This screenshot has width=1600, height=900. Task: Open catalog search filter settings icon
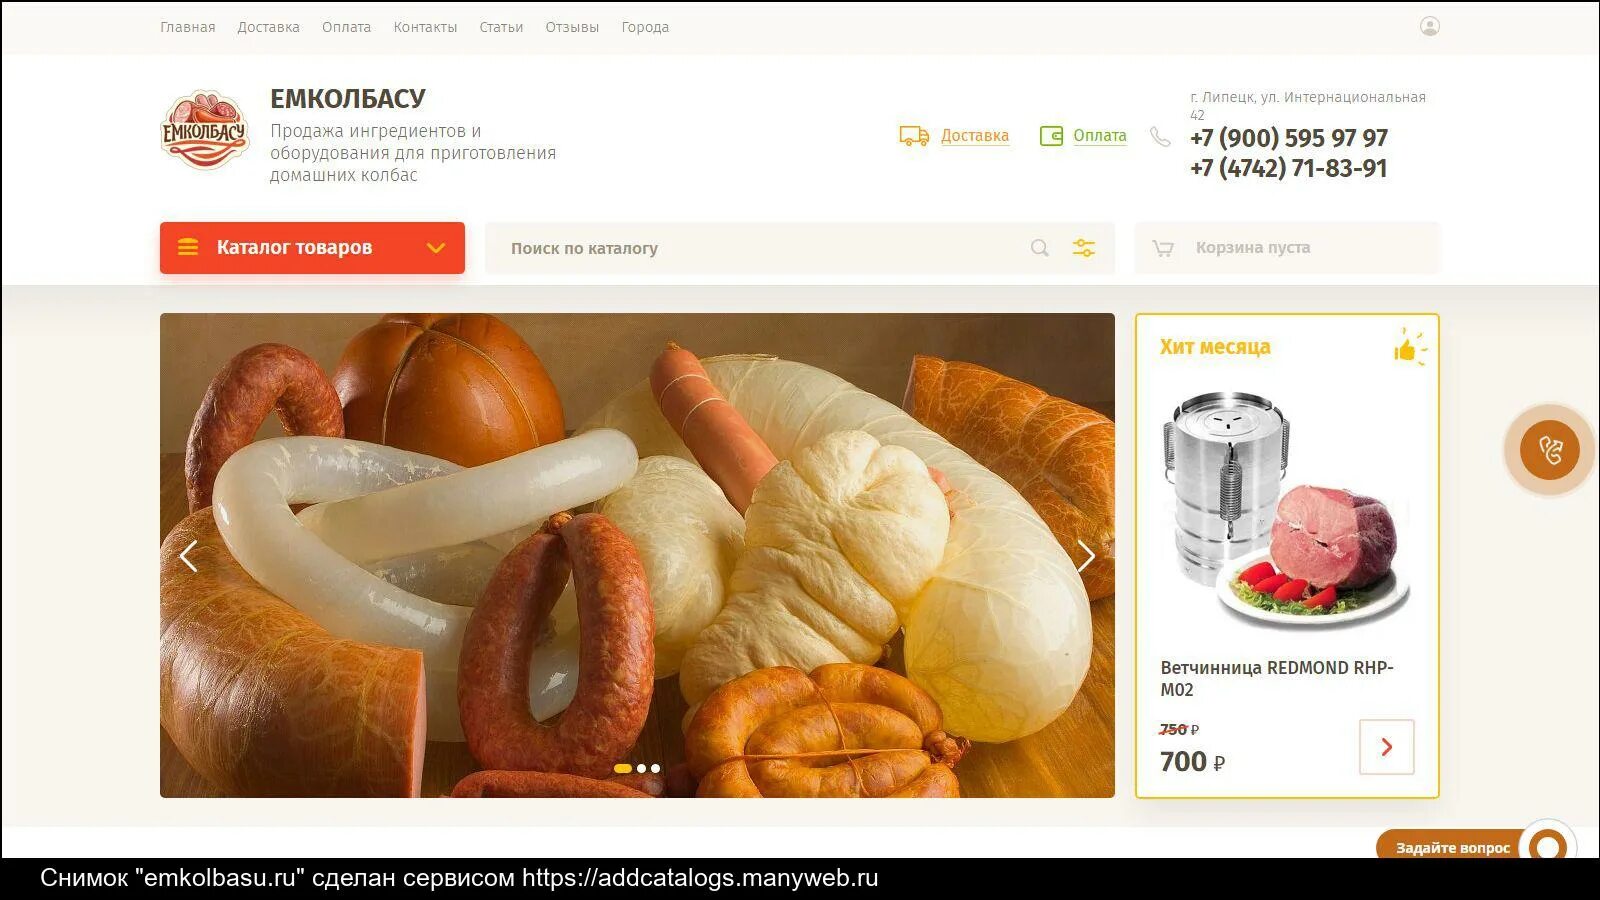click(x=1084, y=248)
